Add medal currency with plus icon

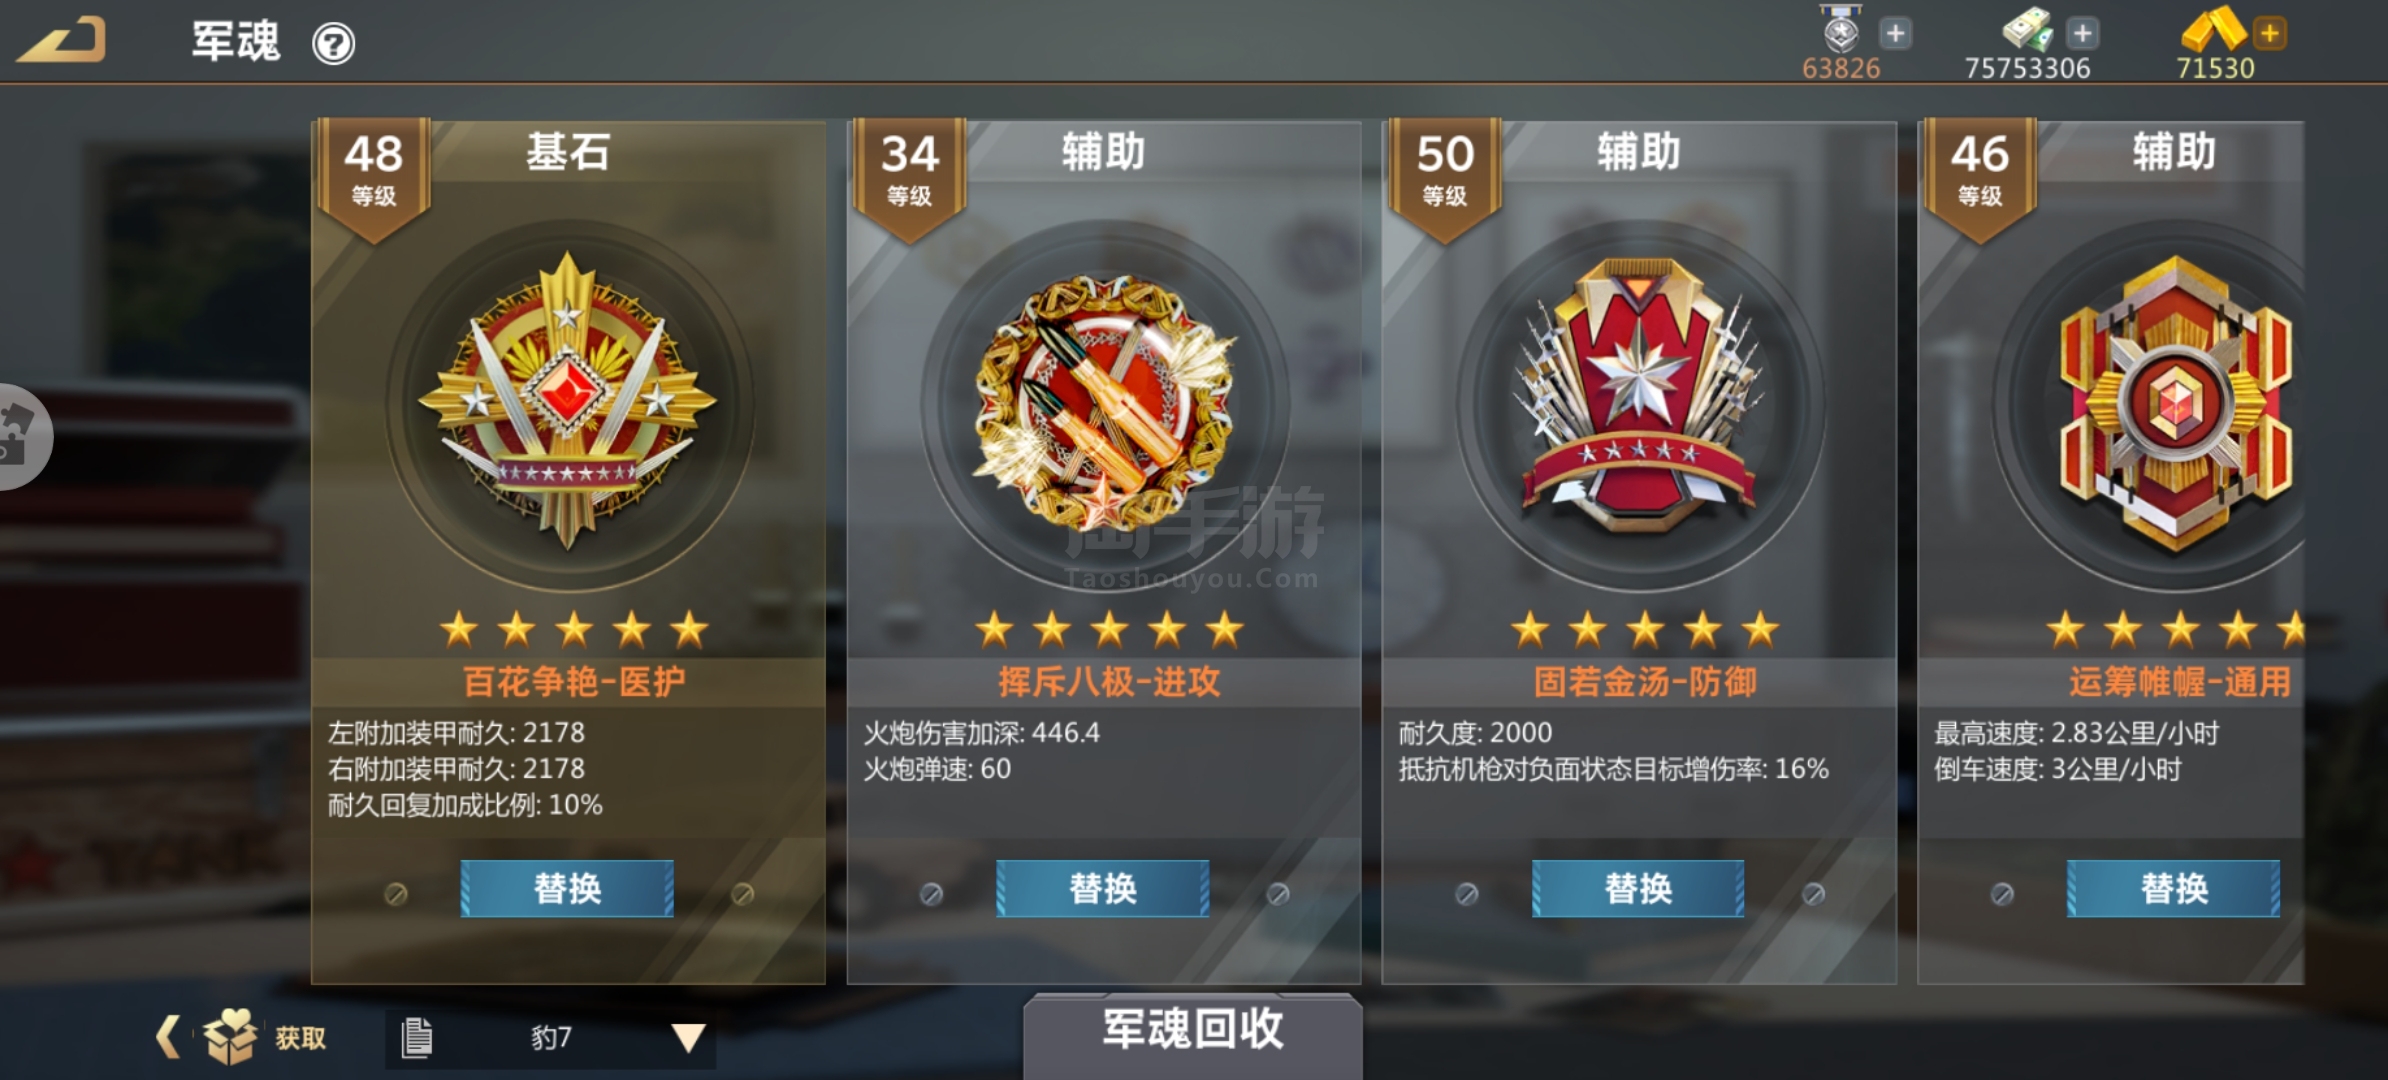click(1895, 33)
